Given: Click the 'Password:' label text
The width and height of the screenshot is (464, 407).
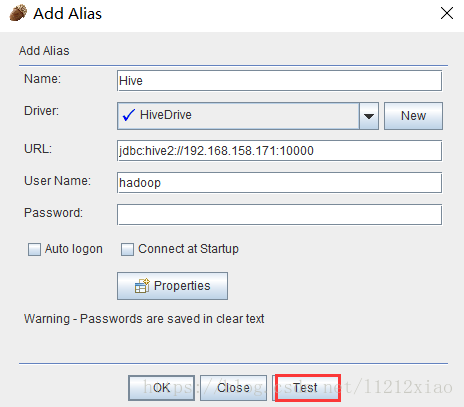Looking at the screenshot, I should coord(53,213).
